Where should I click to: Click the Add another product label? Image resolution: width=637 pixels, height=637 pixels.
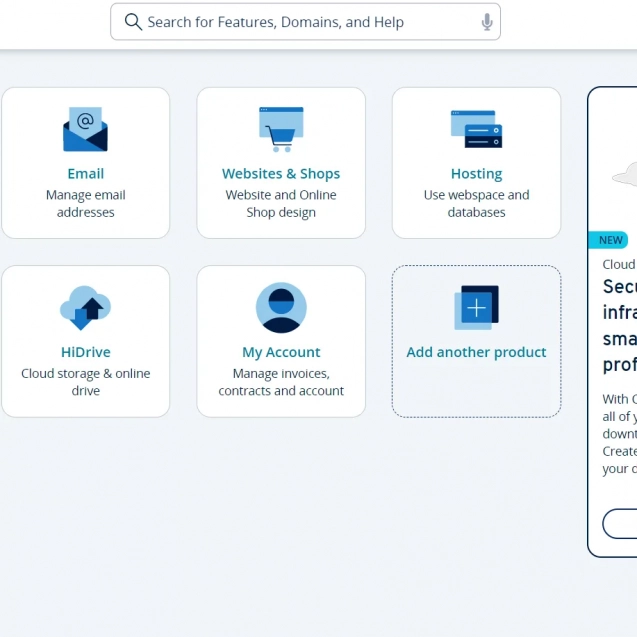point(476,352)
